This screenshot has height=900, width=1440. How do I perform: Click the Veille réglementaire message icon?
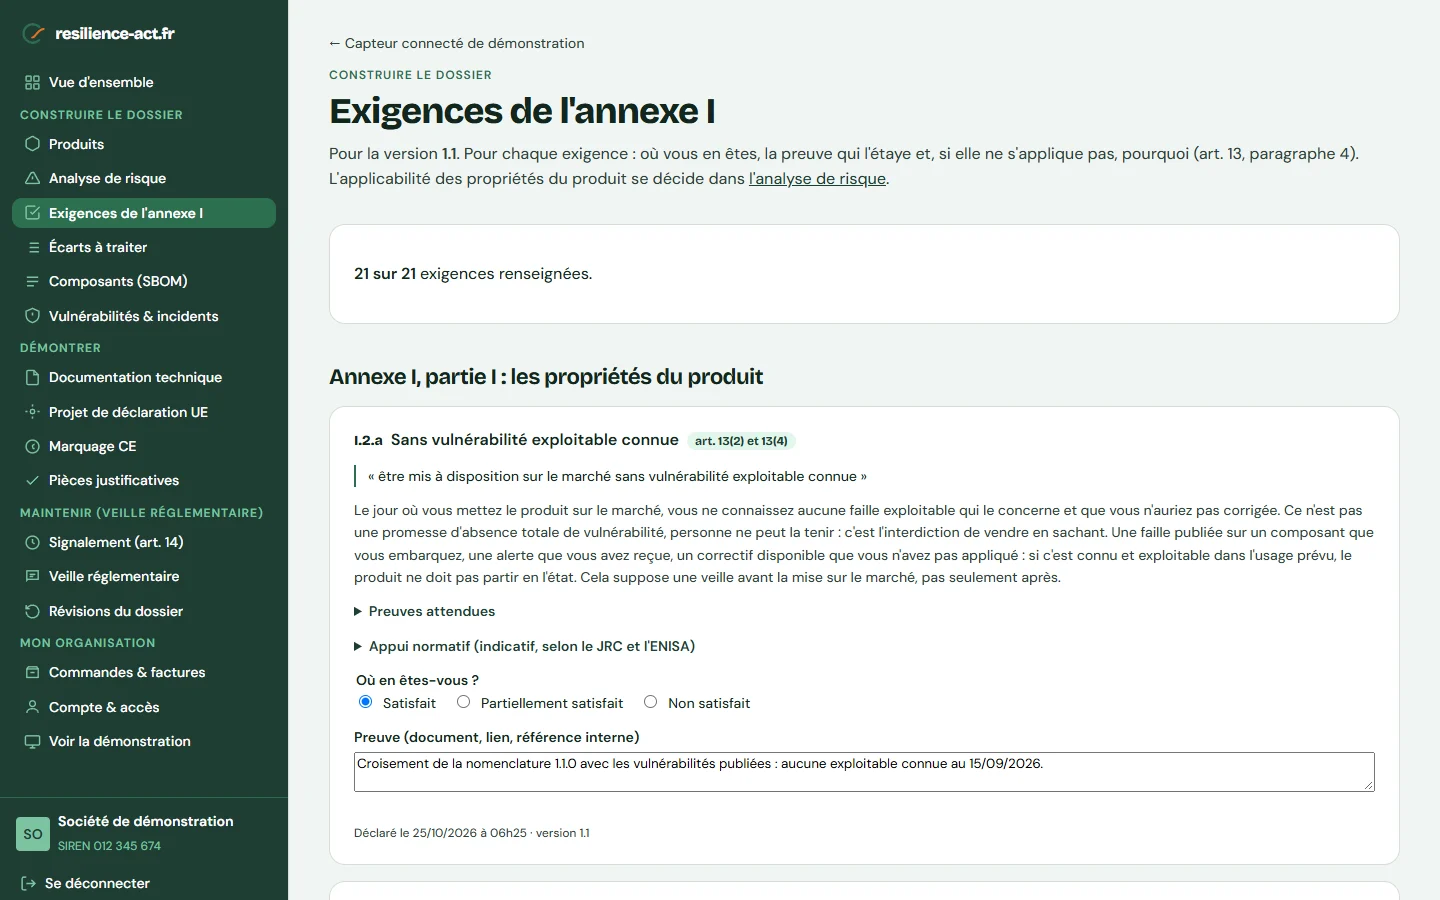tap(33, 576)
